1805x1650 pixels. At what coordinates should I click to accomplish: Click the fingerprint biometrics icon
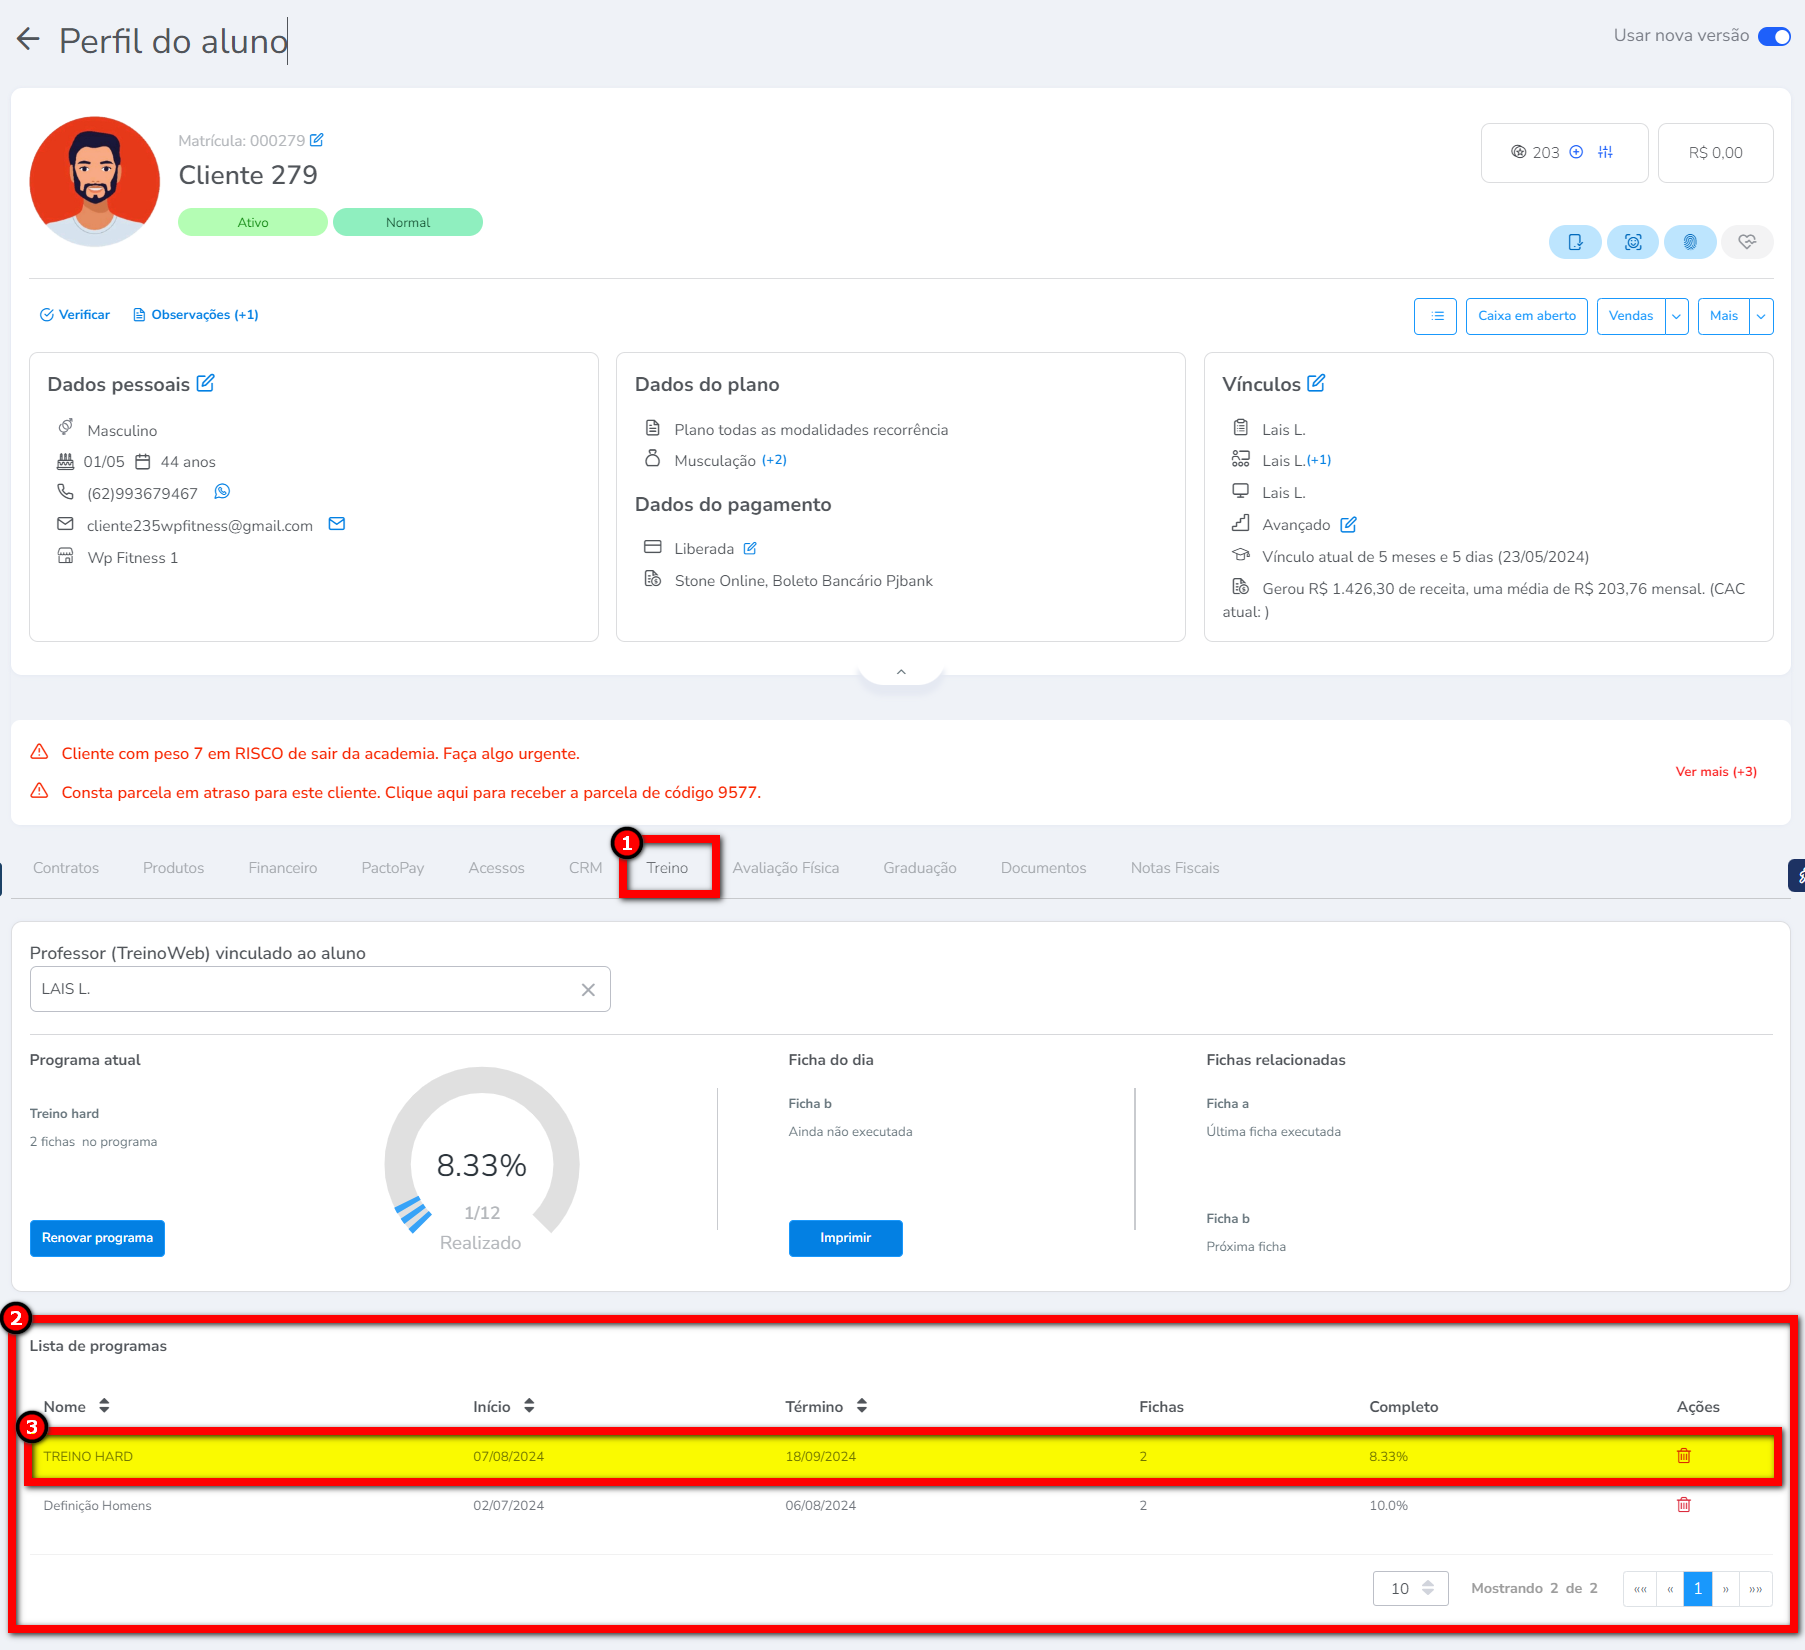click(1690, 242)
